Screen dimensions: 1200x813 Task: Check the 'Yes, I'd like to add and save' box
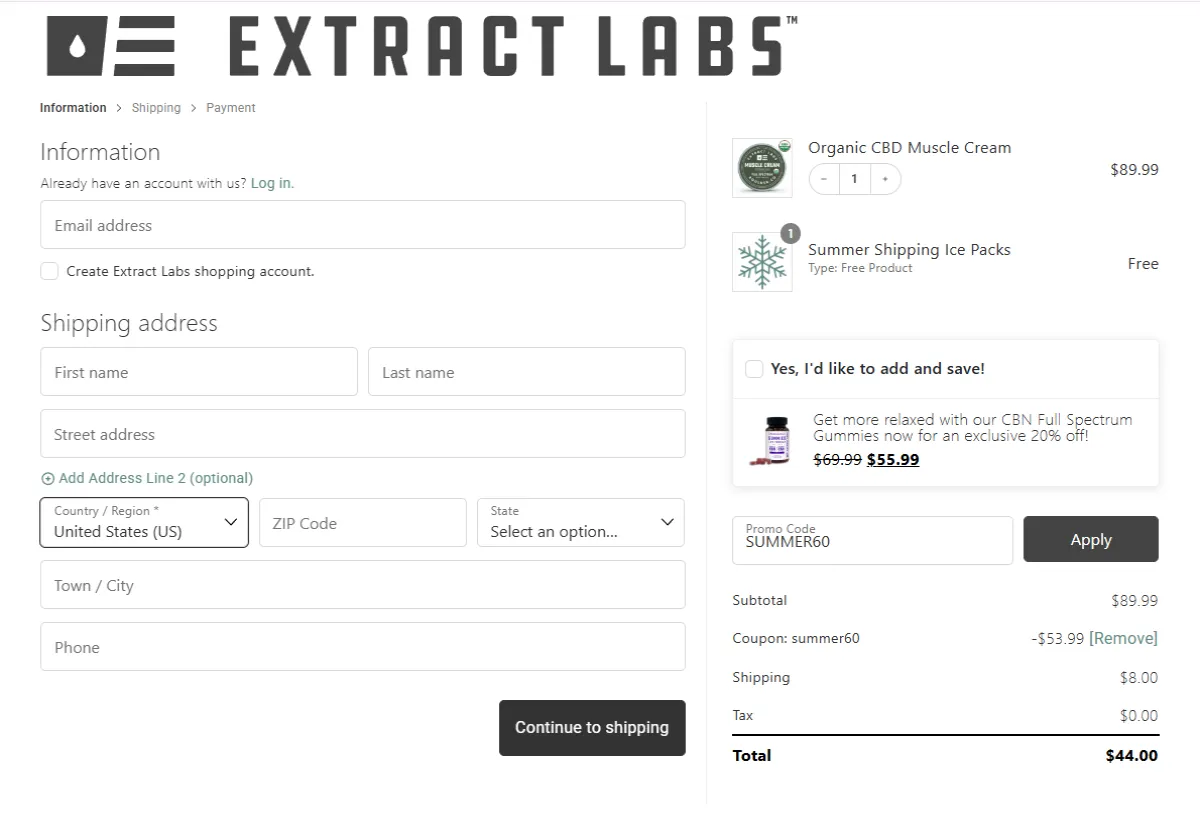click(754, 369)
